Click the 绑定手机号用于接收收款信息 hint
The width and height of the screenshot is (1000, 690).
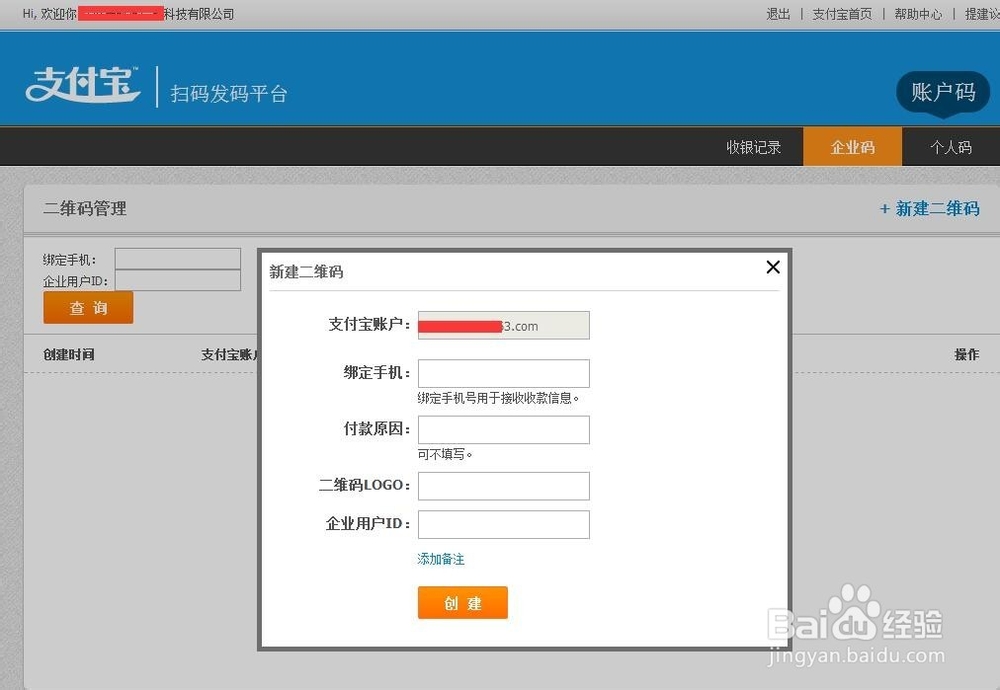point(498,399)
